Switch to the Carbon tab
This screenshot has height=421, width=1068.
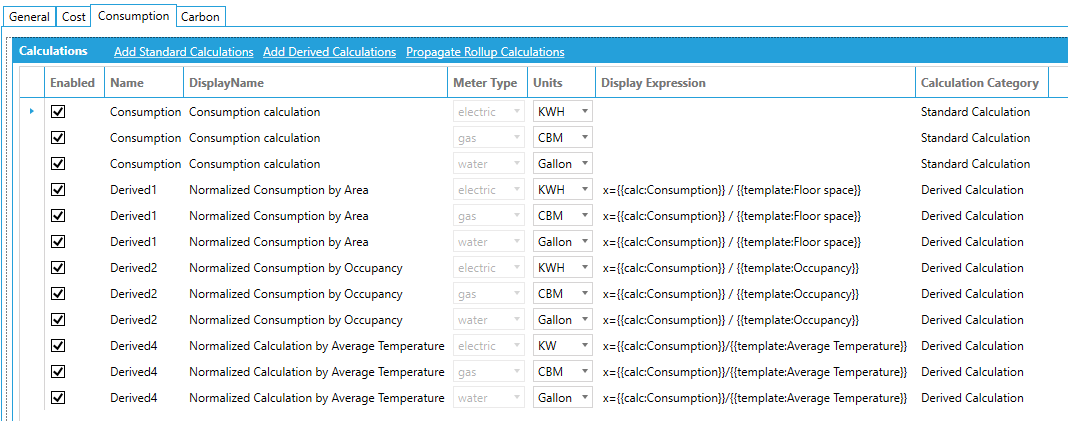(x=201, y=17)
